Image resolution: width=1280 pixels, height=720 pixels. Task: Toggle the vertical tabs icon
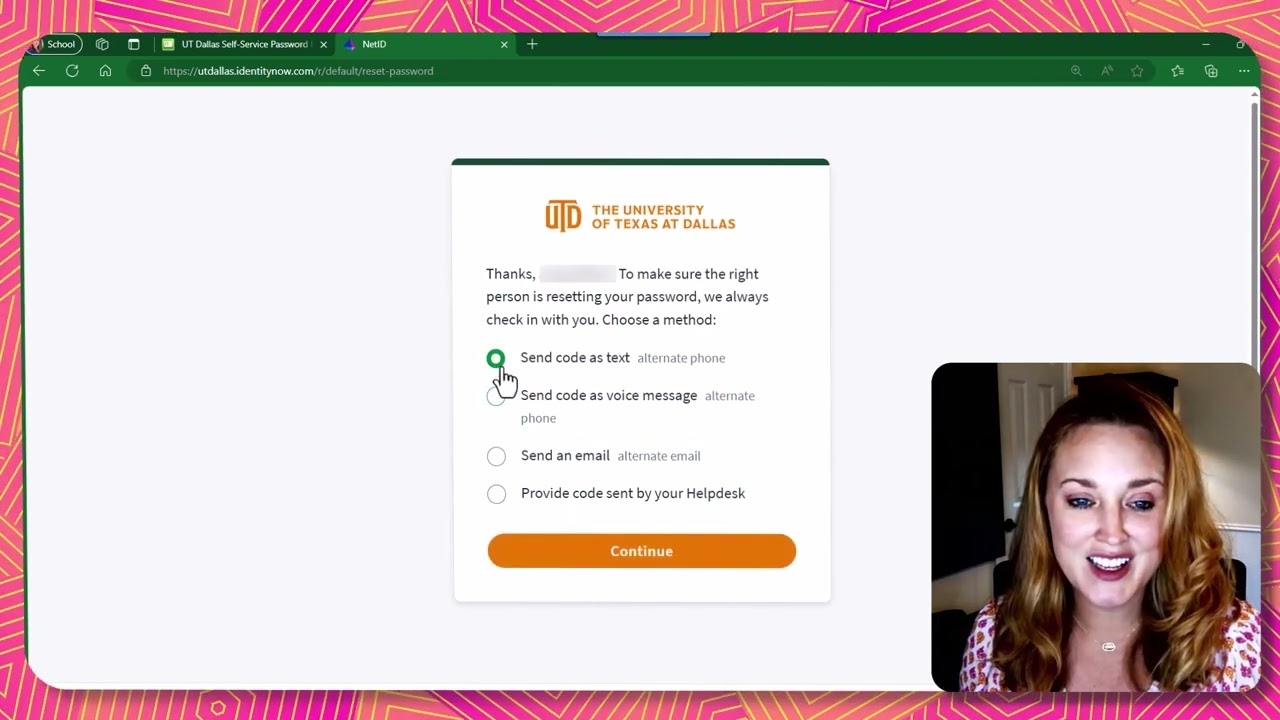pyautogui.click(x=134, y=44)
